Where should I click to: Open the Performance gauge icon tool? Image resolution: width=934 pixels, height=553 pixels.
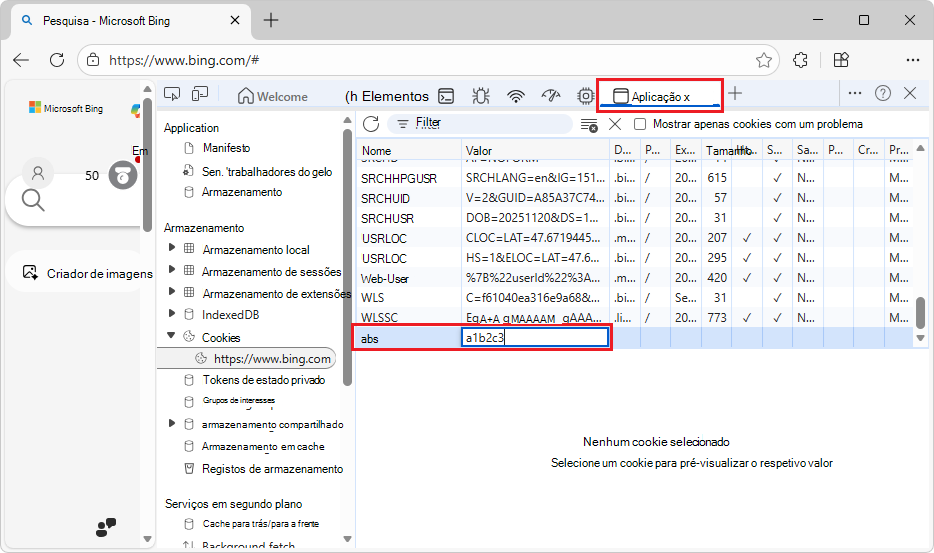coord(551,95)
